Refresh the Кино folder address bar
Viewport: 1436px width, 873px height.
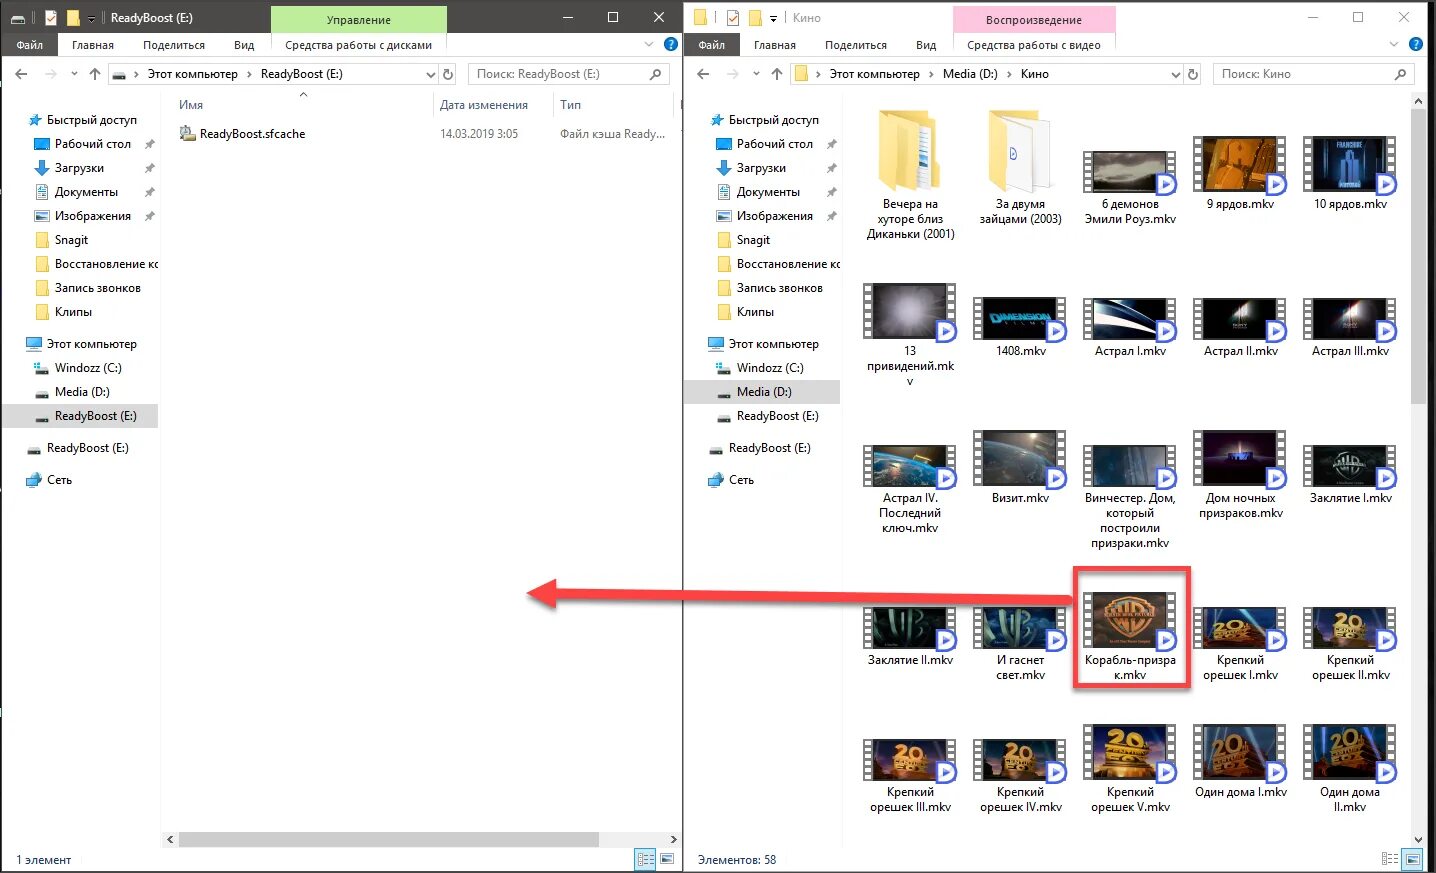point(1193,74)
